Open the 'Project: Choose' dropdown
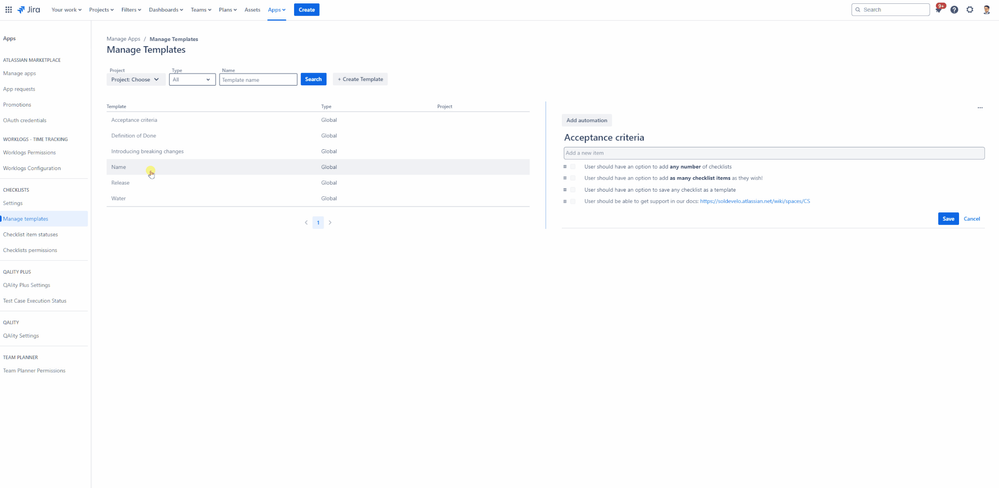Screen dimensions: 999x488 [136, 80]
